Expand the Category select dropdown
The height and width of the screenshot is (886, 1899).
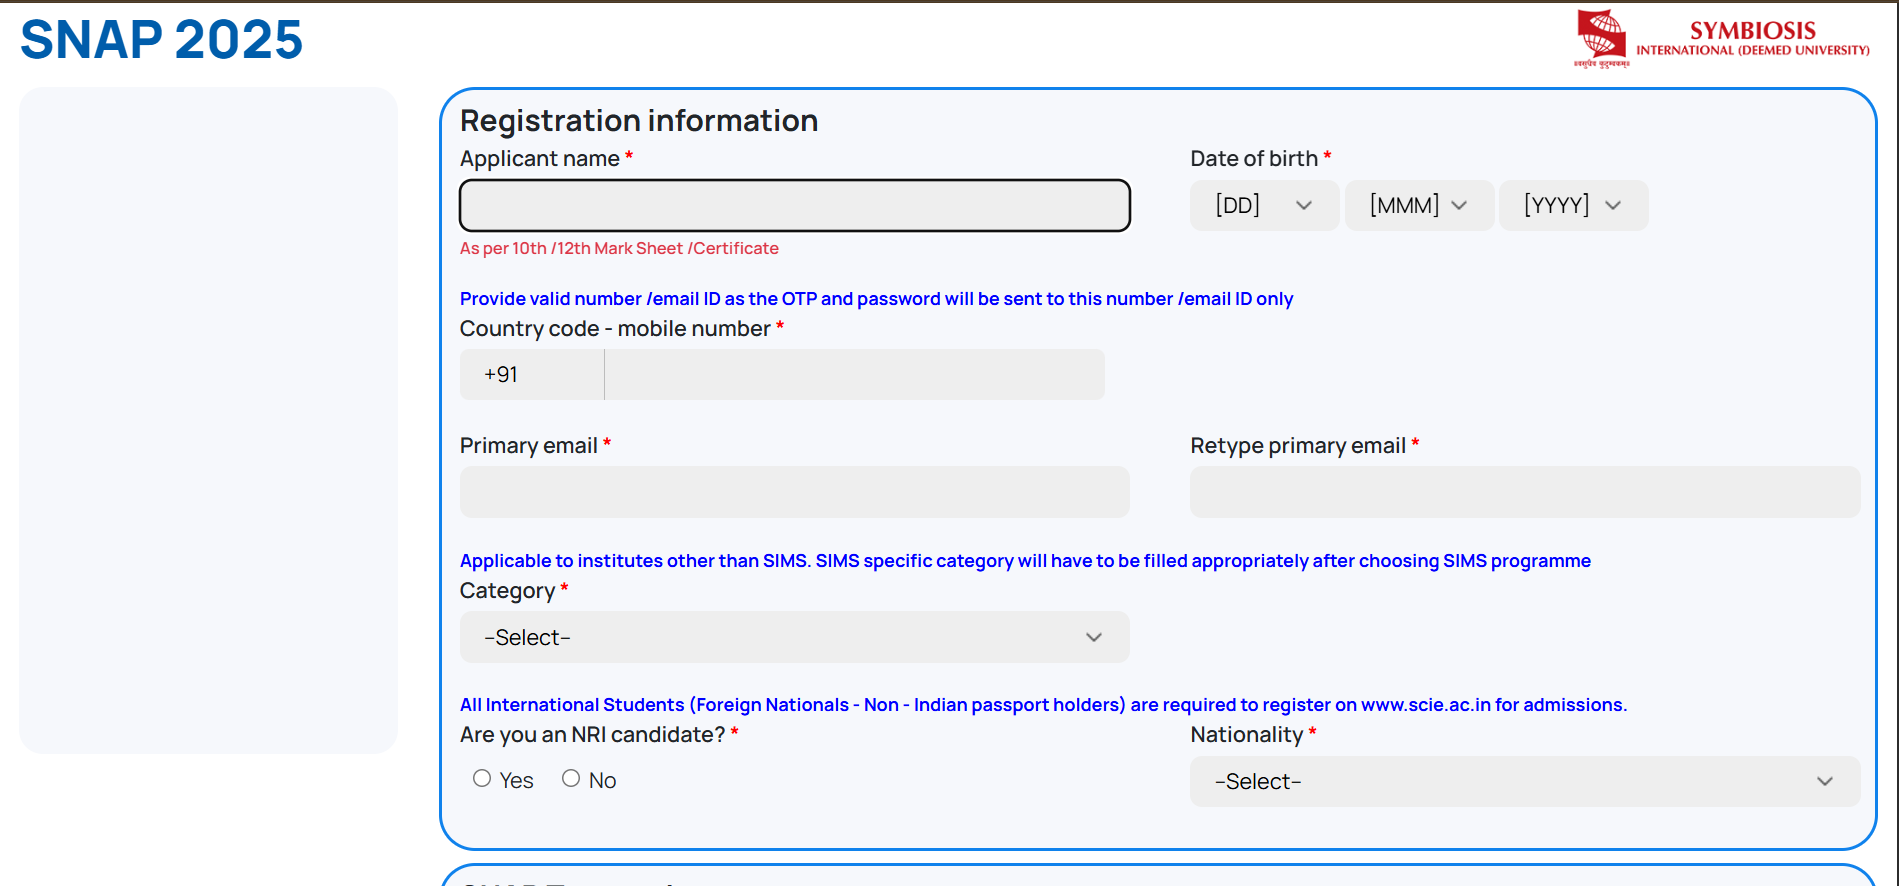(795, 637)
